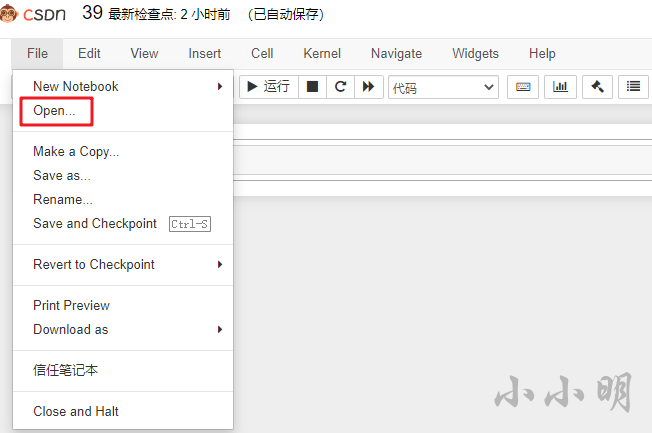Viewport: 652px width, 433px height.
Task: Open the Edit menu
Action: (89, 54)
